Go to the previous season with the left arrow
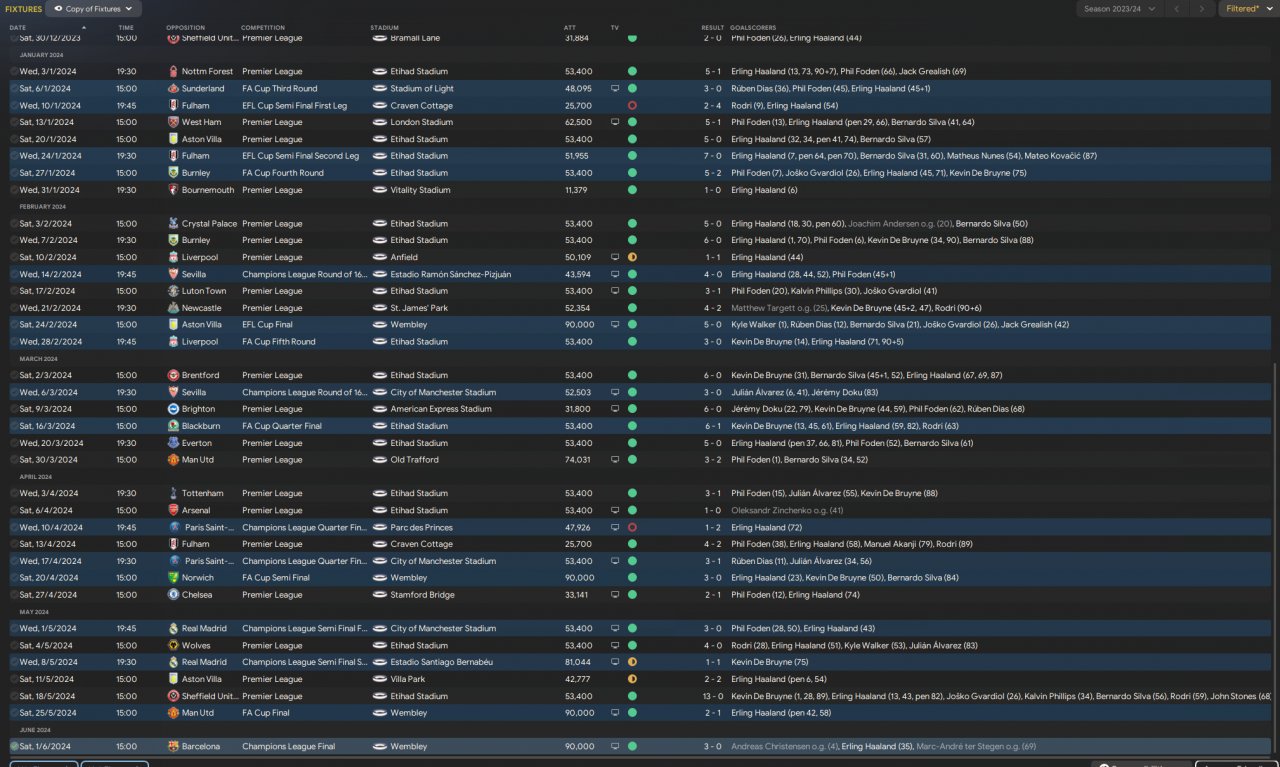This screenshot has width=1280, height=767. coord(1176,9)
